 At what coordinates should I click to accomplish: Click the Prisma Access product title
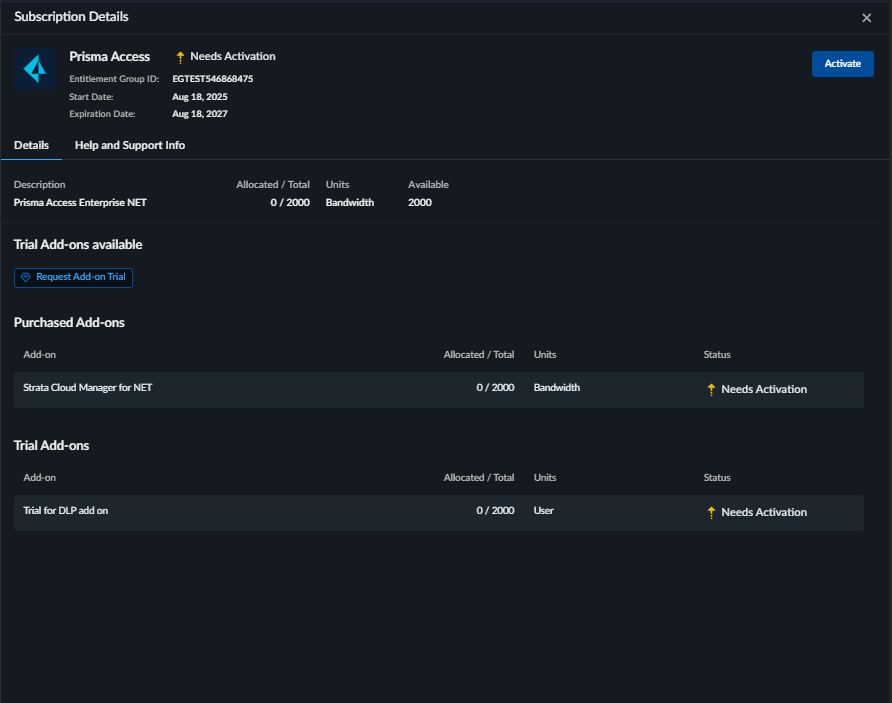(109, 56)
